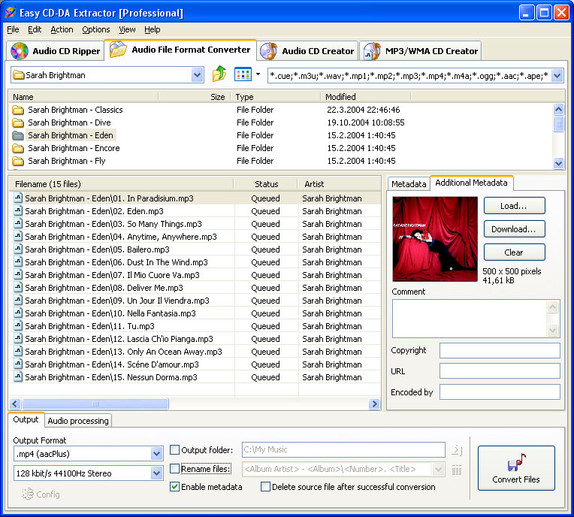Tick the Rename files checkbox
Image resolution: width=574 pixels, height=517 pixels.
pyautogui.click(x=175, y=469)
